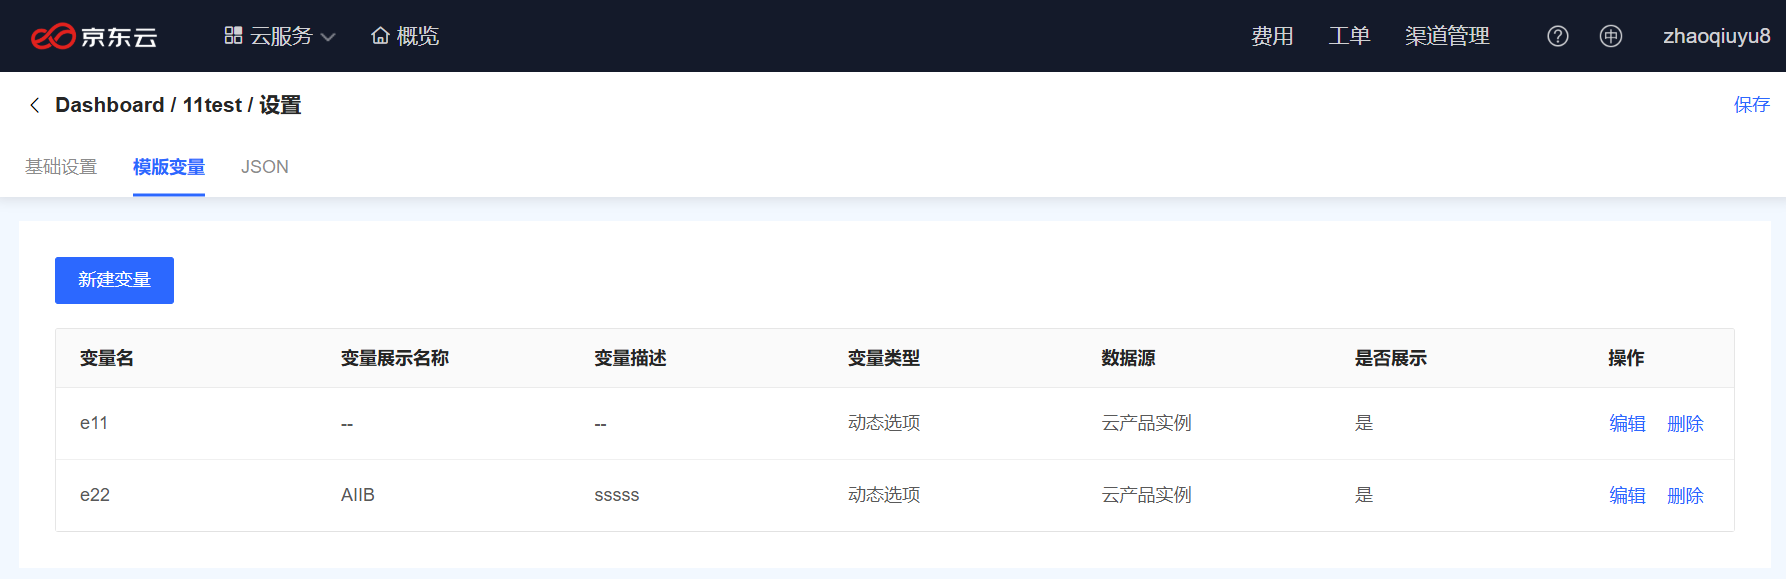Click 保存 to save settings
The width and height of the screenshot is (1786, 579).
pyautogui.click(x=1752, y=104)
